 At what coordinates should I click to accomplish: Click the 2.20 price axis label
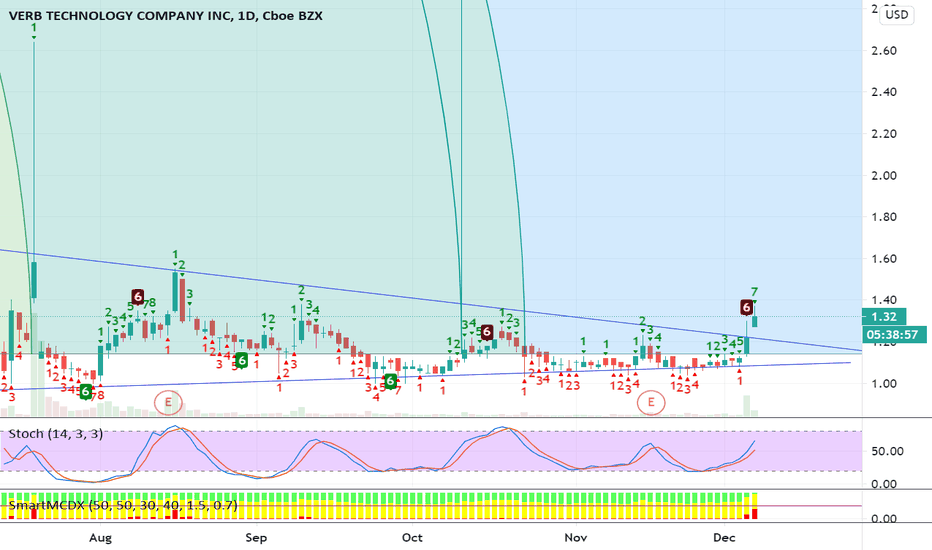point(884,134)
